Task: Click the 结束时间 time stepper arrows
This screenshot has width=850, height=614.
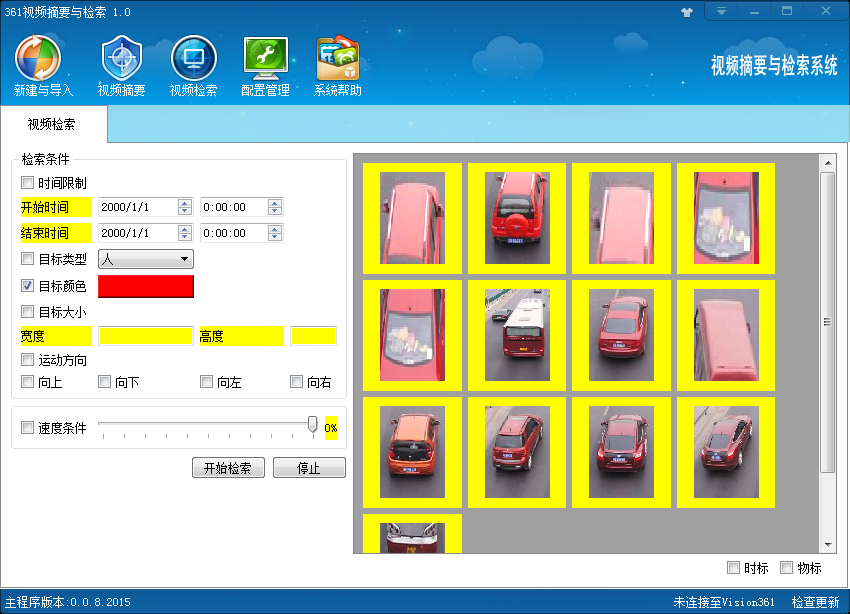Action: (275, 233)
